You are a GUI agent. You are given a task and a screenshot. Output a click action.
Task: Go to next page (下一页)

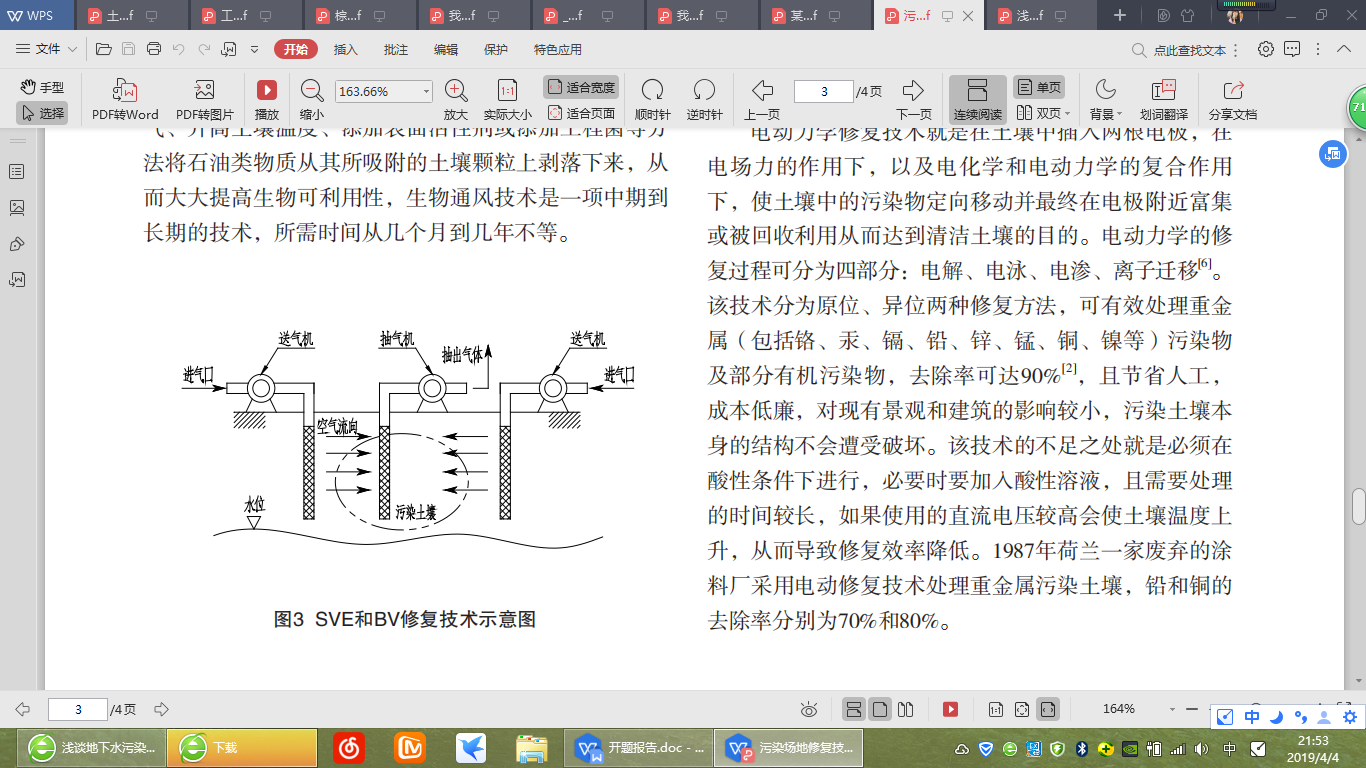(x=913, y=99)
